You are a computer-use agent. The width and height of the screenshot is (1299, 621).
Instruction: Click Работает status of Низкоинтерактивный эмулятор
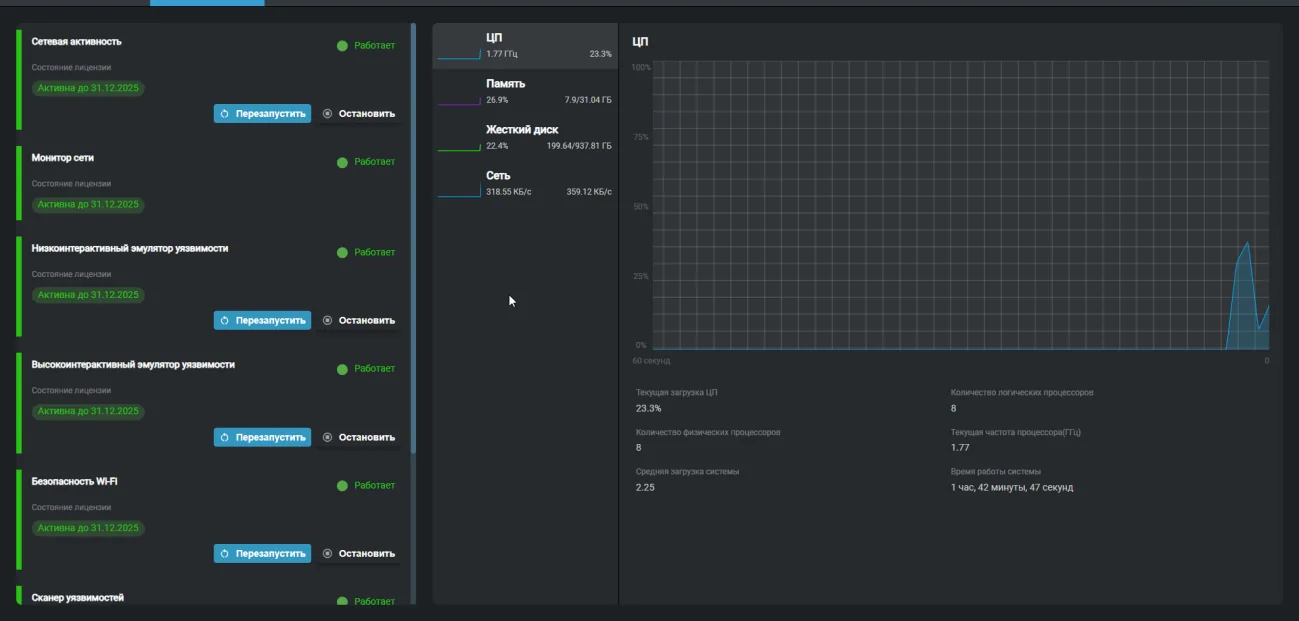tap(366, 253)
